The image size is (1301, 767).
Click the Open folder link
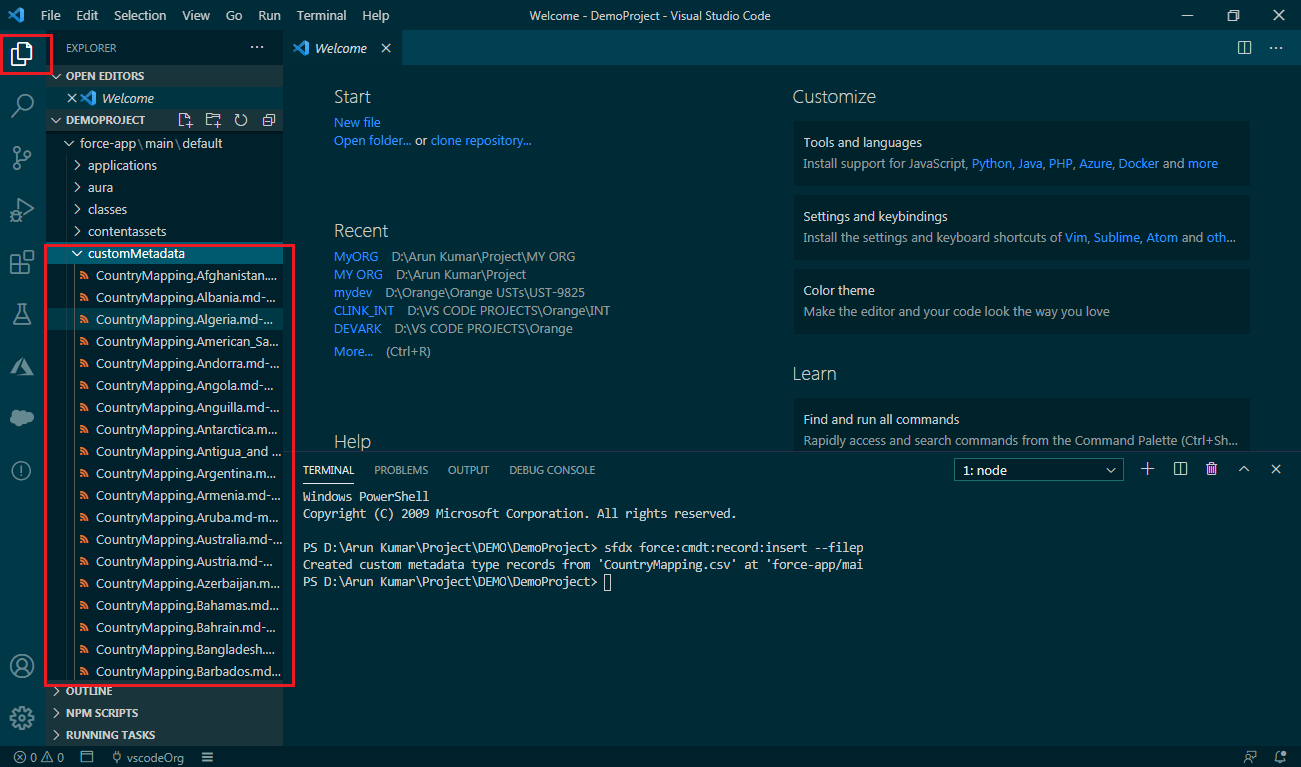(x=372, y=141)
